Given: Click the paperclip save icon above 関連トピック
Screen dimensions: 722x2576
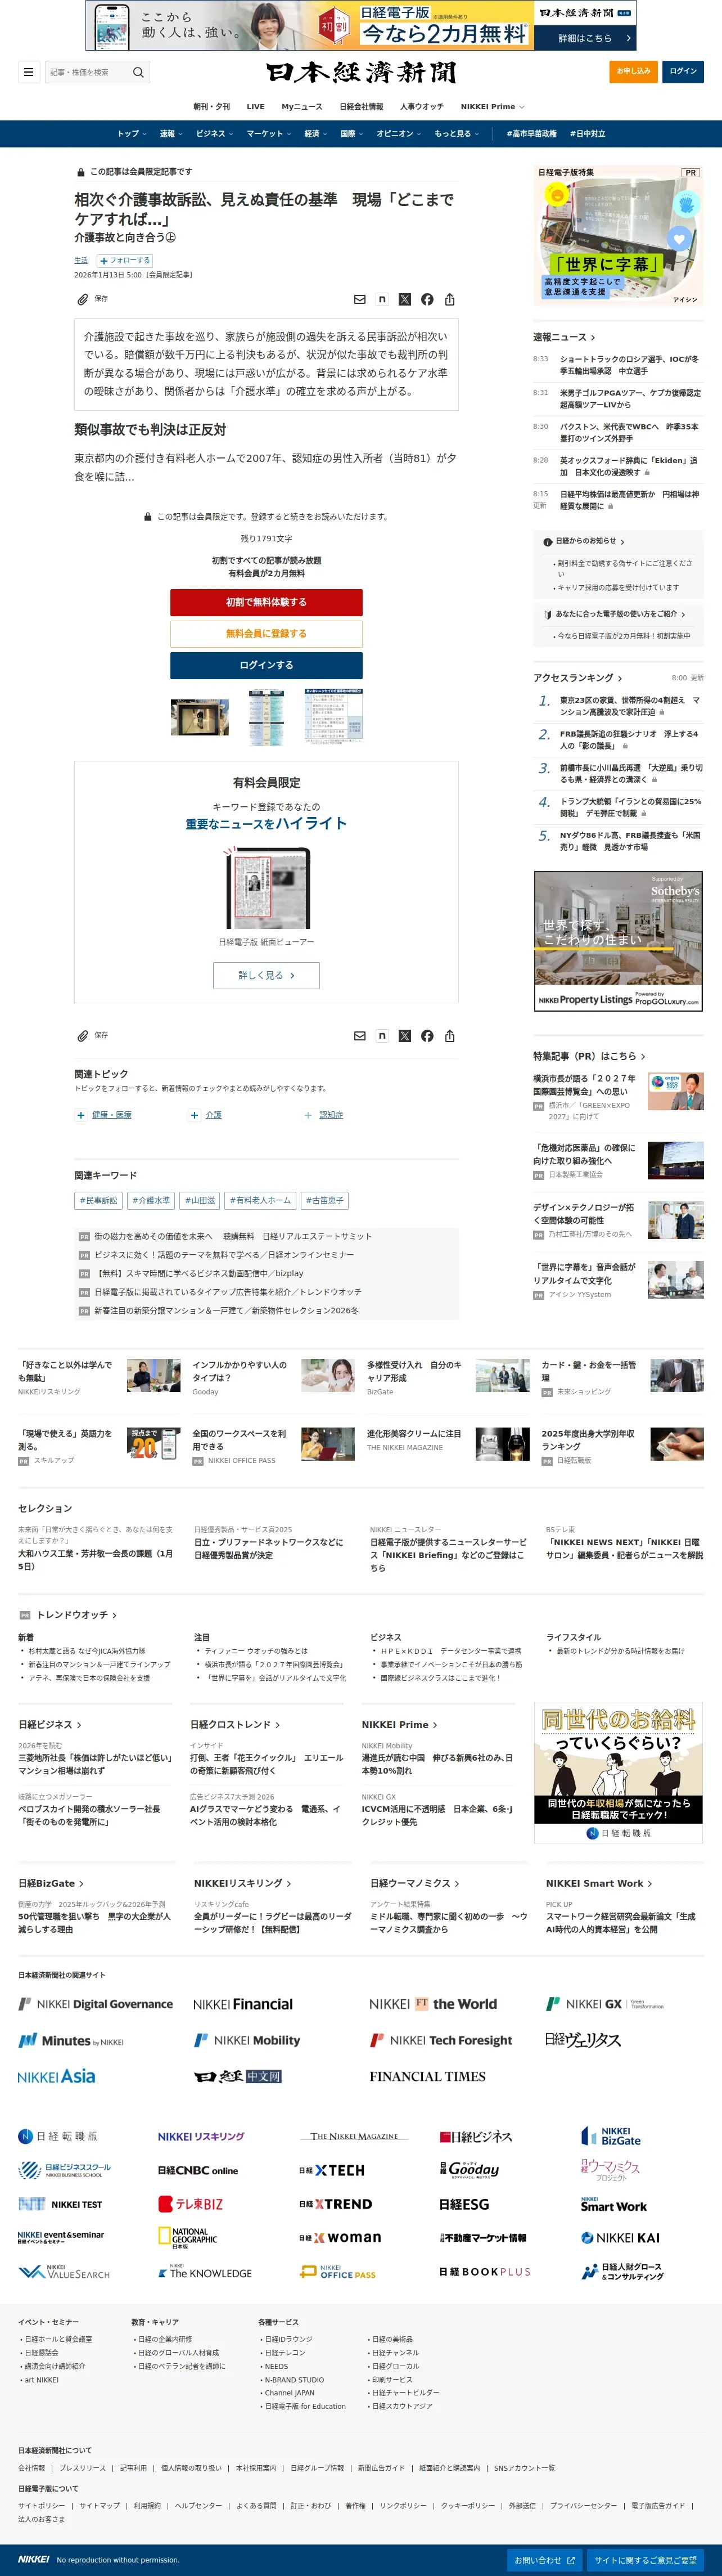Looking at the screenshot, I should pos(83,1036).
